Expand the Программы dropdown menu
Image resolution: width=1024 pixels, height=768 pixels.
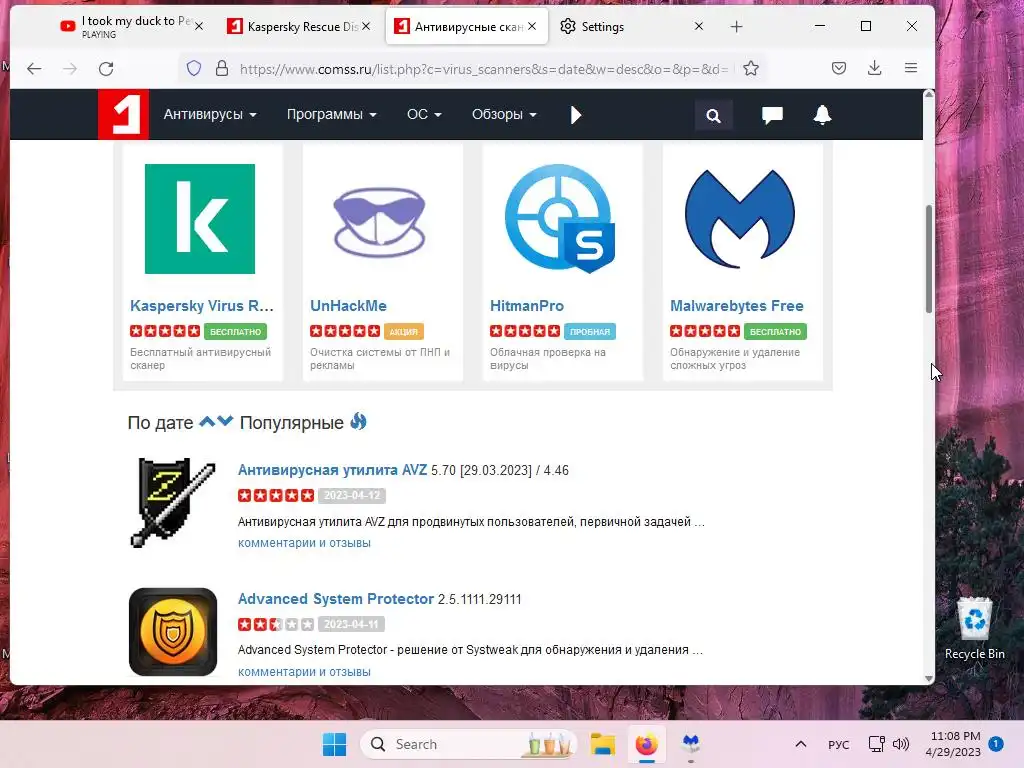click(x=332, y=114)
